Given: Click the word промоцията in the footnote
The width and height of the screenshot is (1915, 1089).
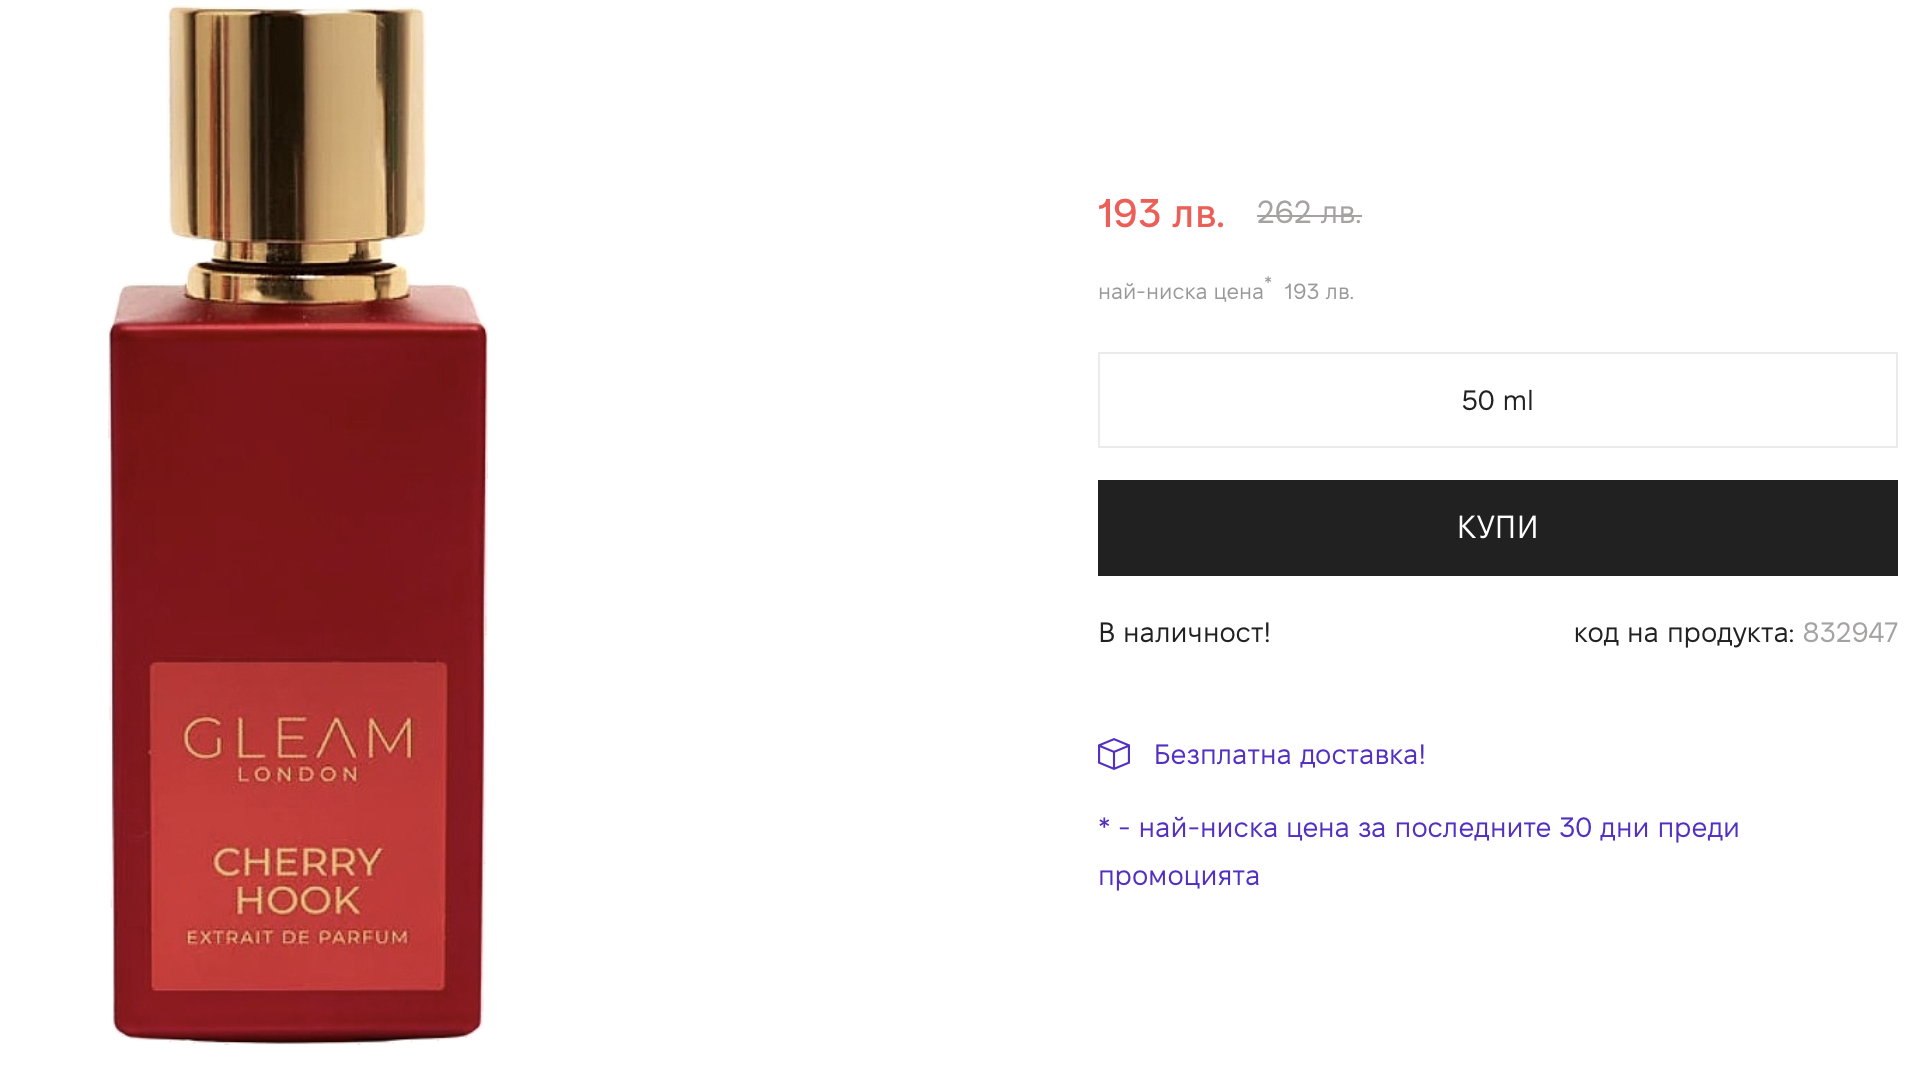Looking at the screenshot, I should click(1178, 876).
